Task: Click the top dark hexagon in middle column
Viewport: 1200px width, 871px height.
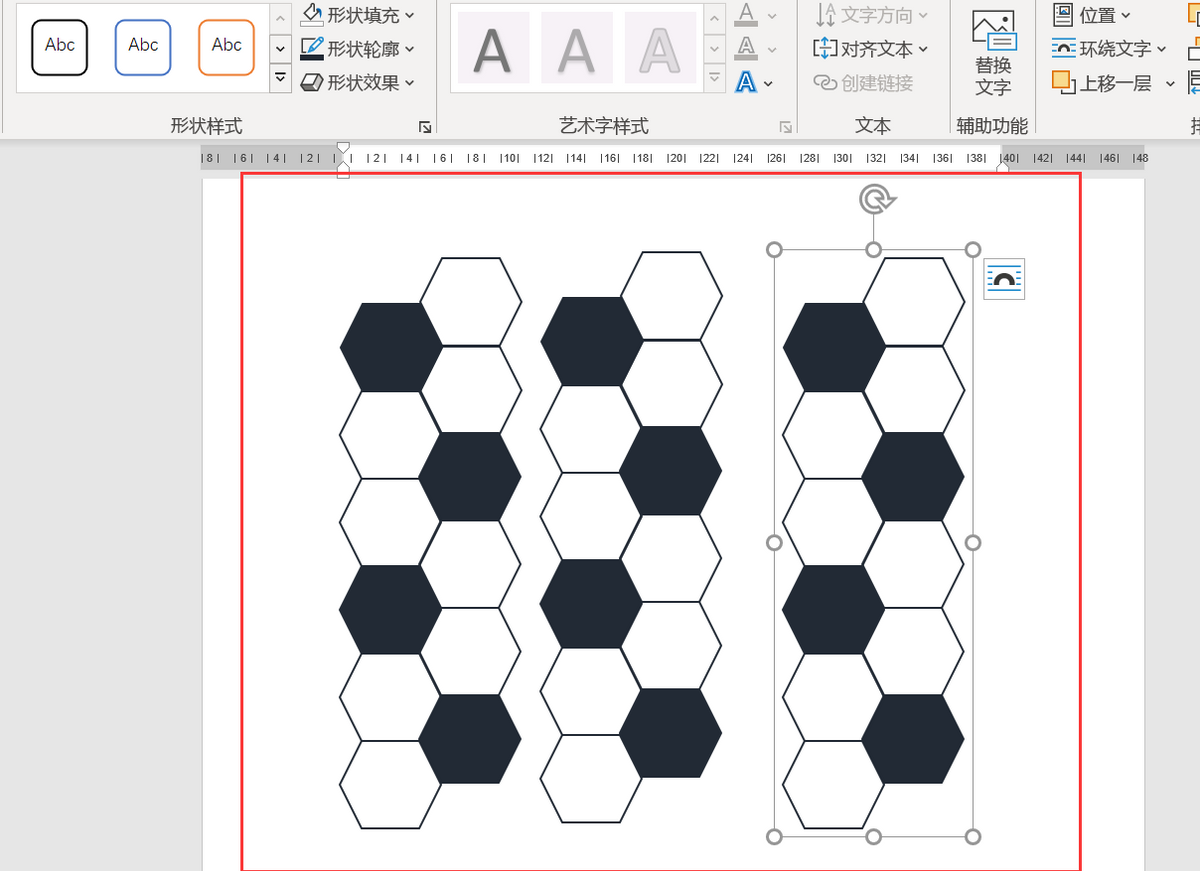Action: click(591, 341)
